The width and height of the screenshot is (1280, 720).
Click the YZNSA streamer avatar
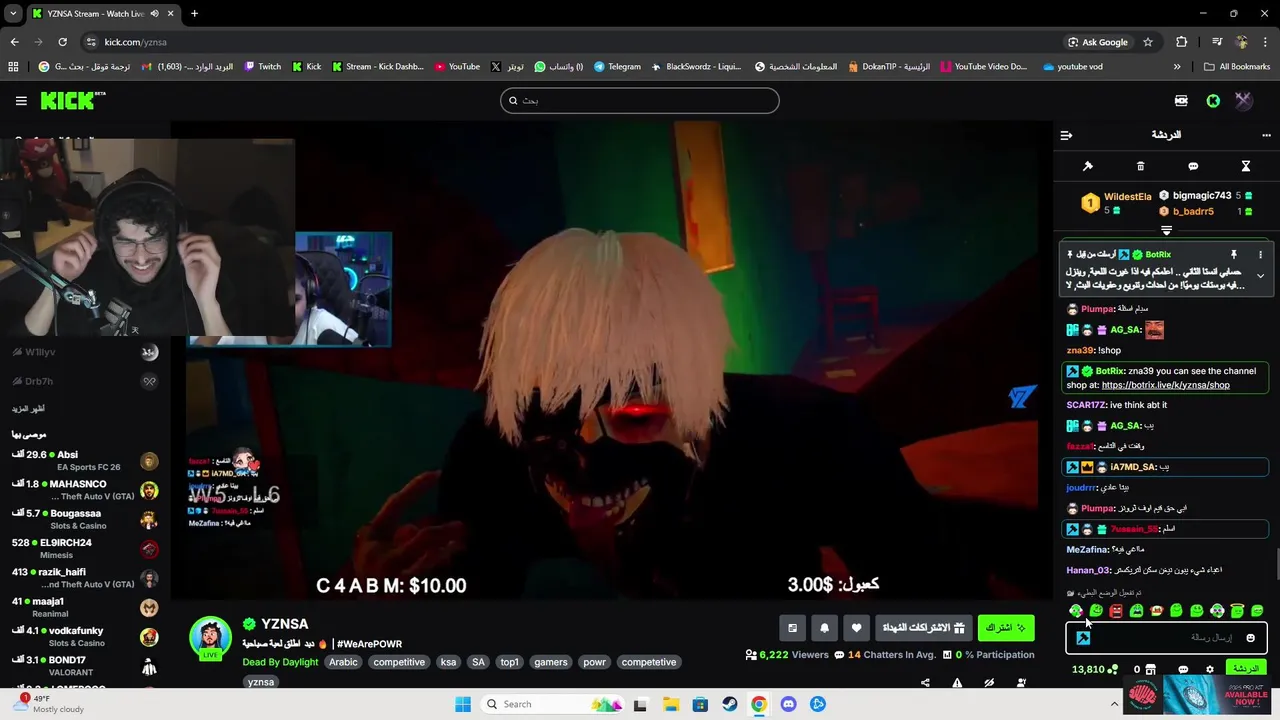210,638
